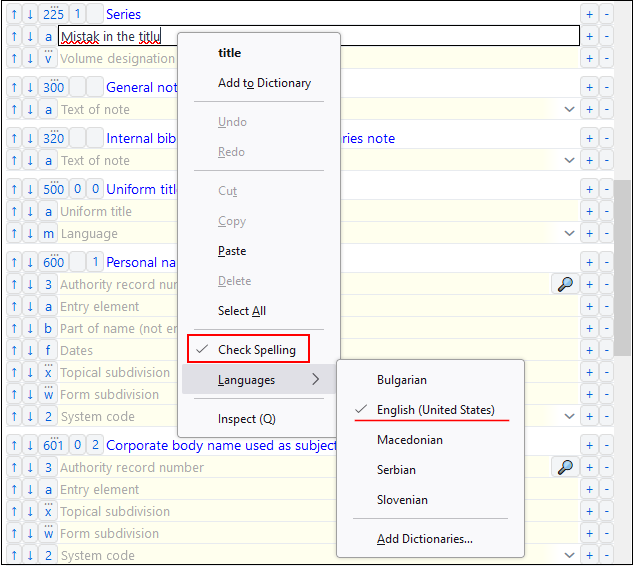Click the Series field label
The image size is (634, 566).
(x=123, y=15)
